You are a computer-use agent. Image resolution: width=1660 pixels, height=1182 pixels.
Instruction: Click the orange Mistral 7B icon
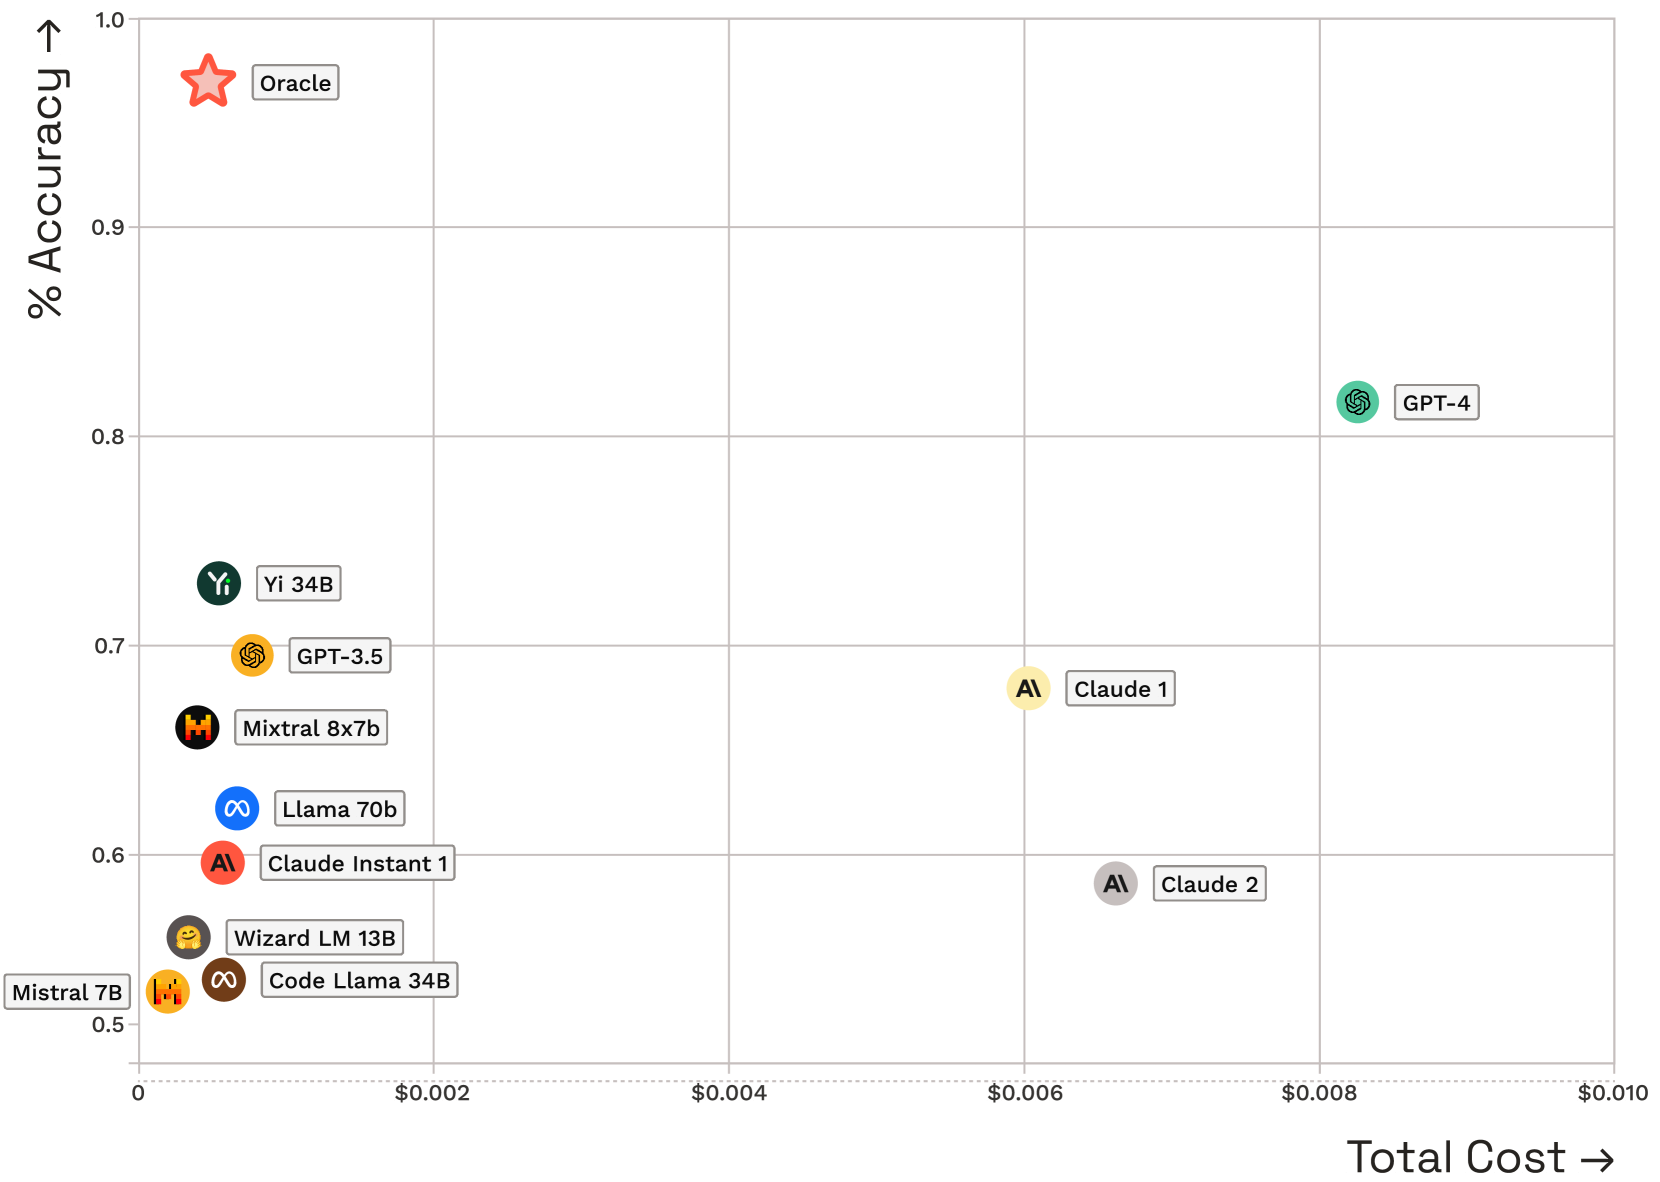click(168, 991)
